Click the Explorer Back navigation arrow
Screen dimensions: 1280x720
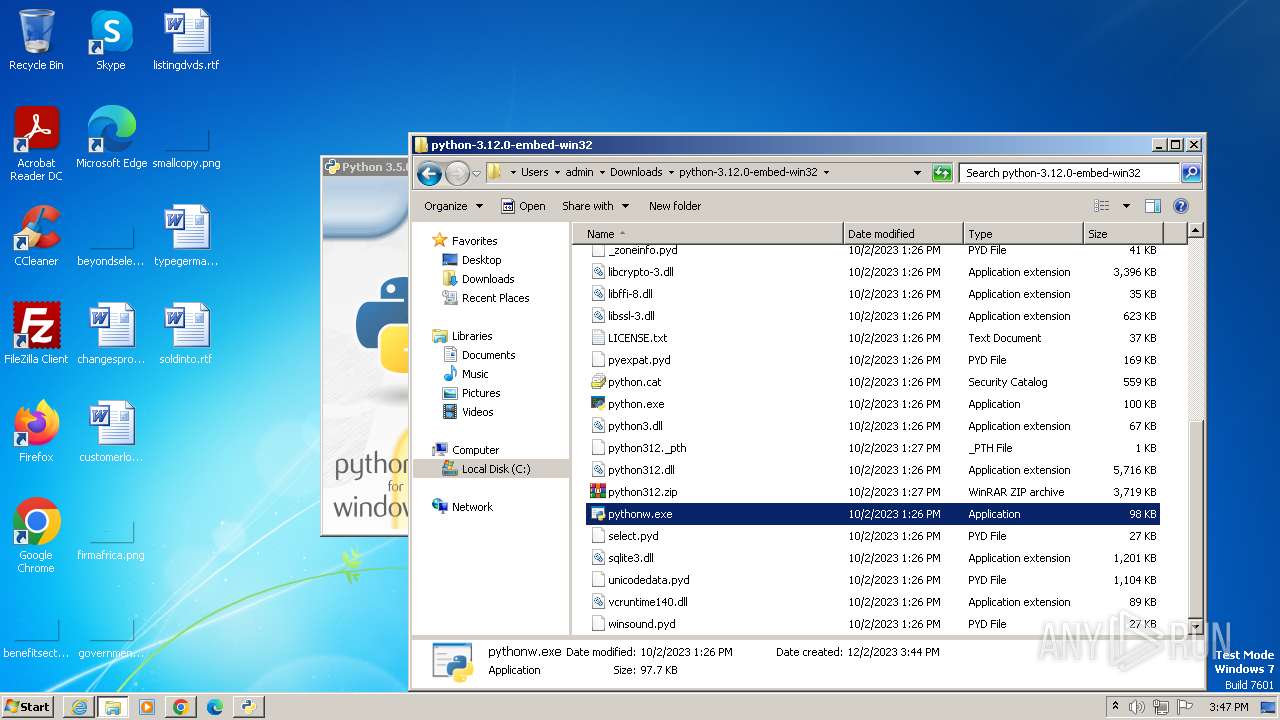[429, 173]
